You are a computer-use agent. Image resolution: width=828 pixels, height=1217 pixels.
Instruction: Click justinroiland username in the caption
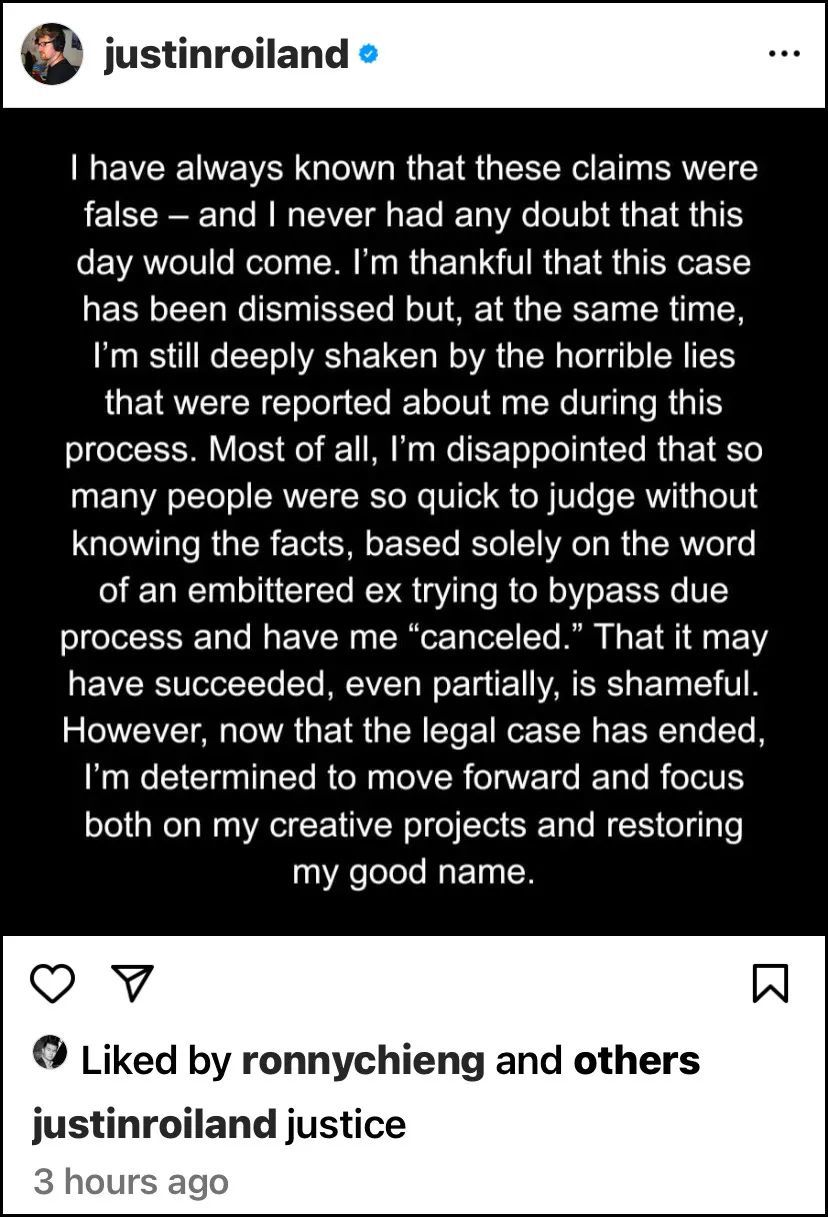pos(153,1124)
